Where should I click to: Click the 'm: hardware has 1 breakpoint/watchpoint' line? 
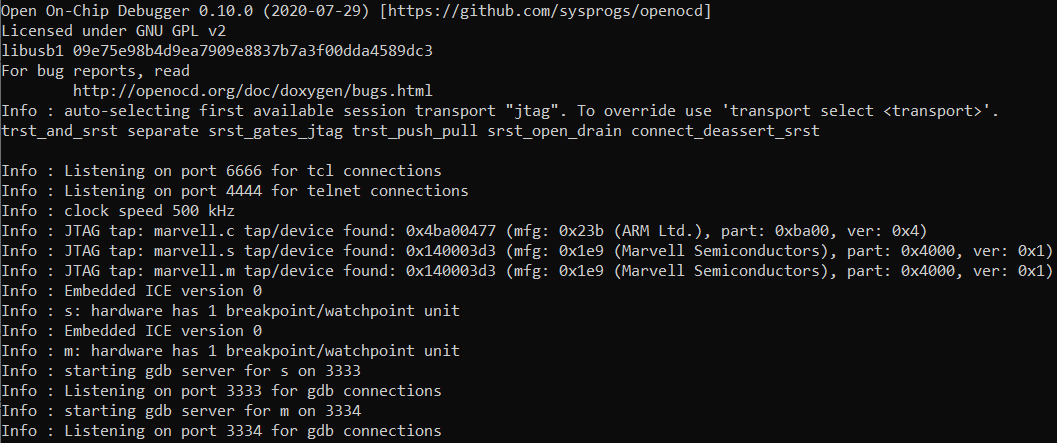[x=231, y=350]
